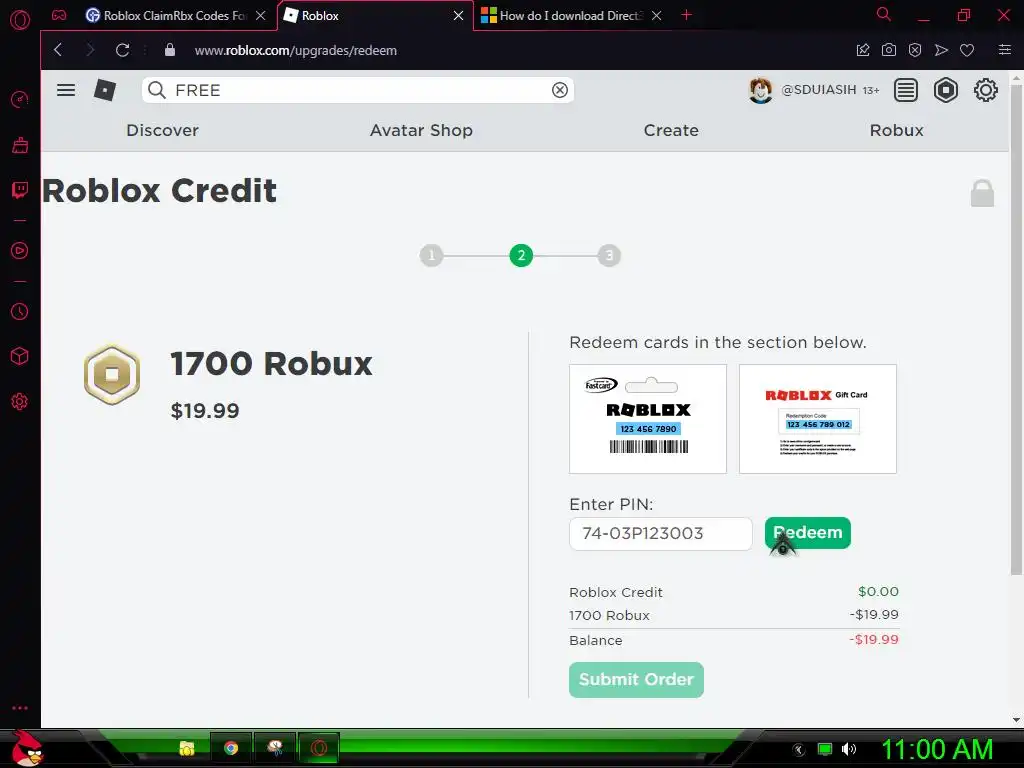Click the Opera GX taskbar icon
1024x768 pixels.
[x=319, y=748]
